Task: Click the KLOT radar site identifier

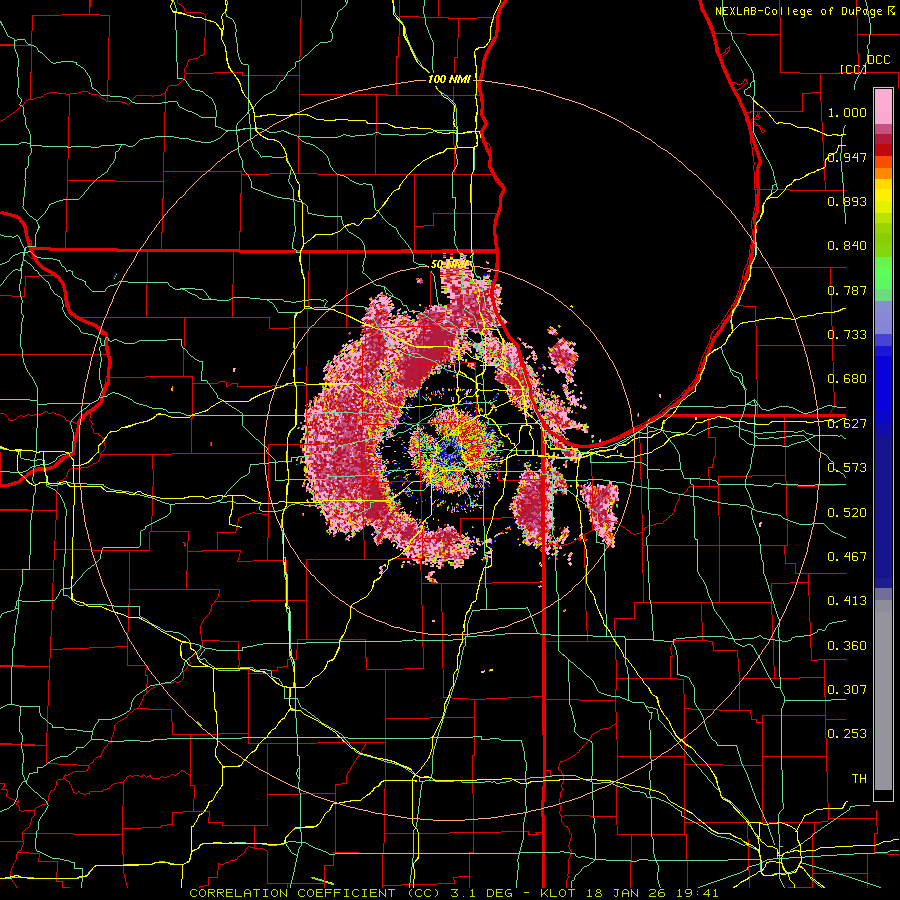Action: tap(557, 893)
